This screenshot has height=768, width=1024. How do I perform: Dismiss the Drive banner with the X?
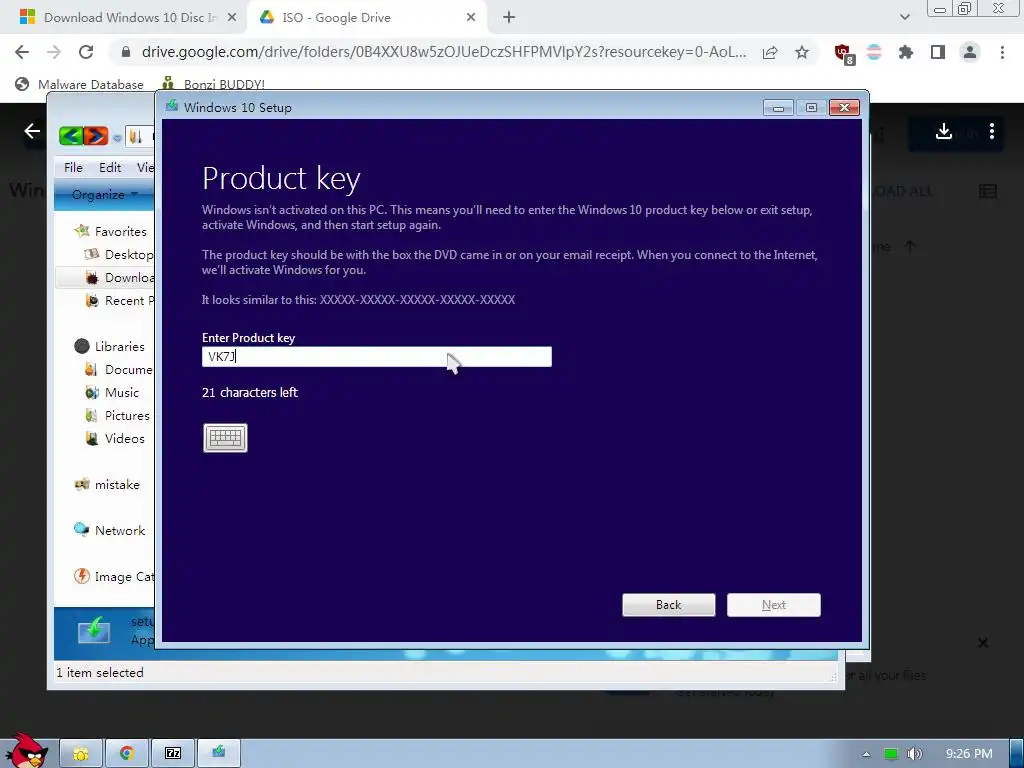point(983,643)
